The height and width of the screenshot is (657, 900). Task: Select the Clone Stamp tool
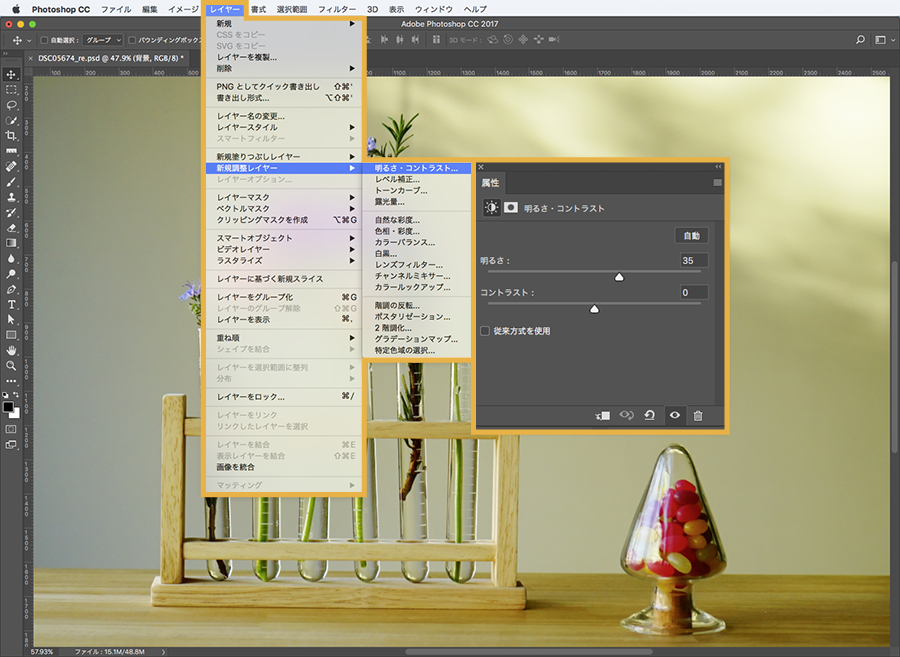(11, 197)
